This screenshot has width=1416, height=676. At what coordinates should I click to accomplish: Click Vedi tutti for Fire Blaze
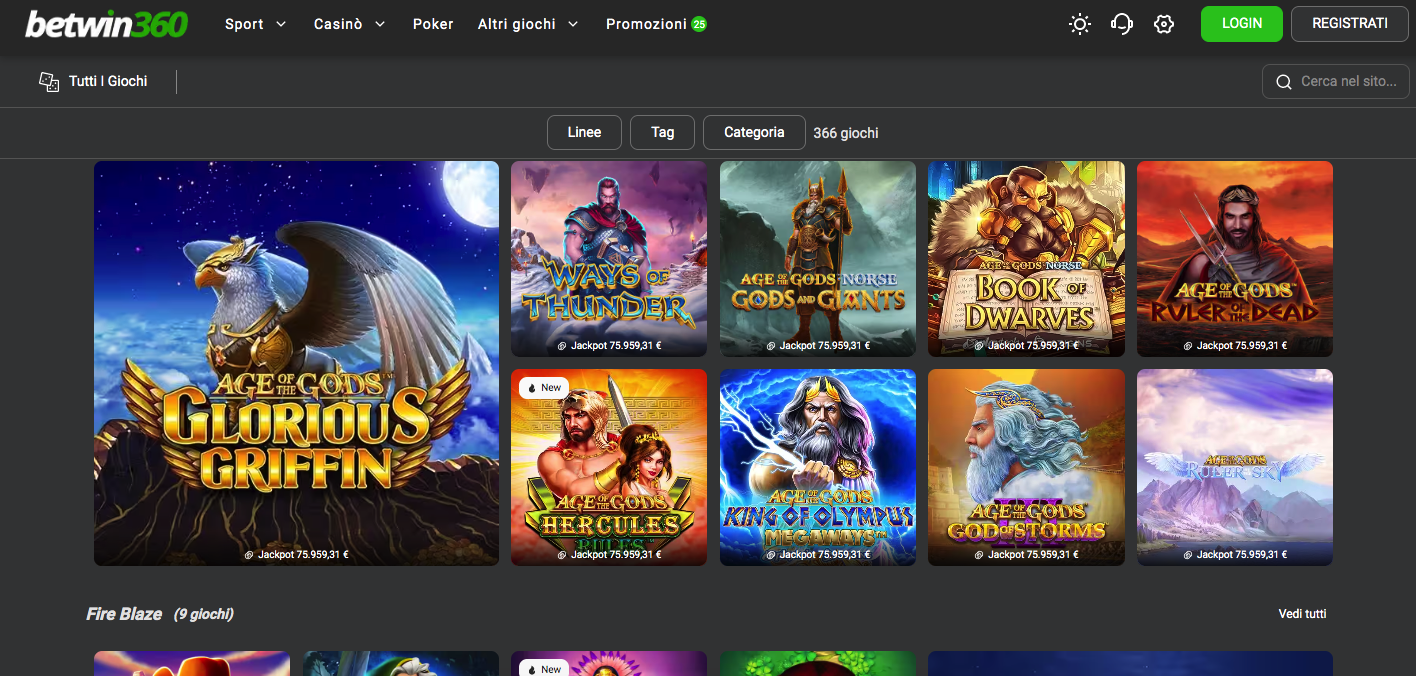(1302, 613)
